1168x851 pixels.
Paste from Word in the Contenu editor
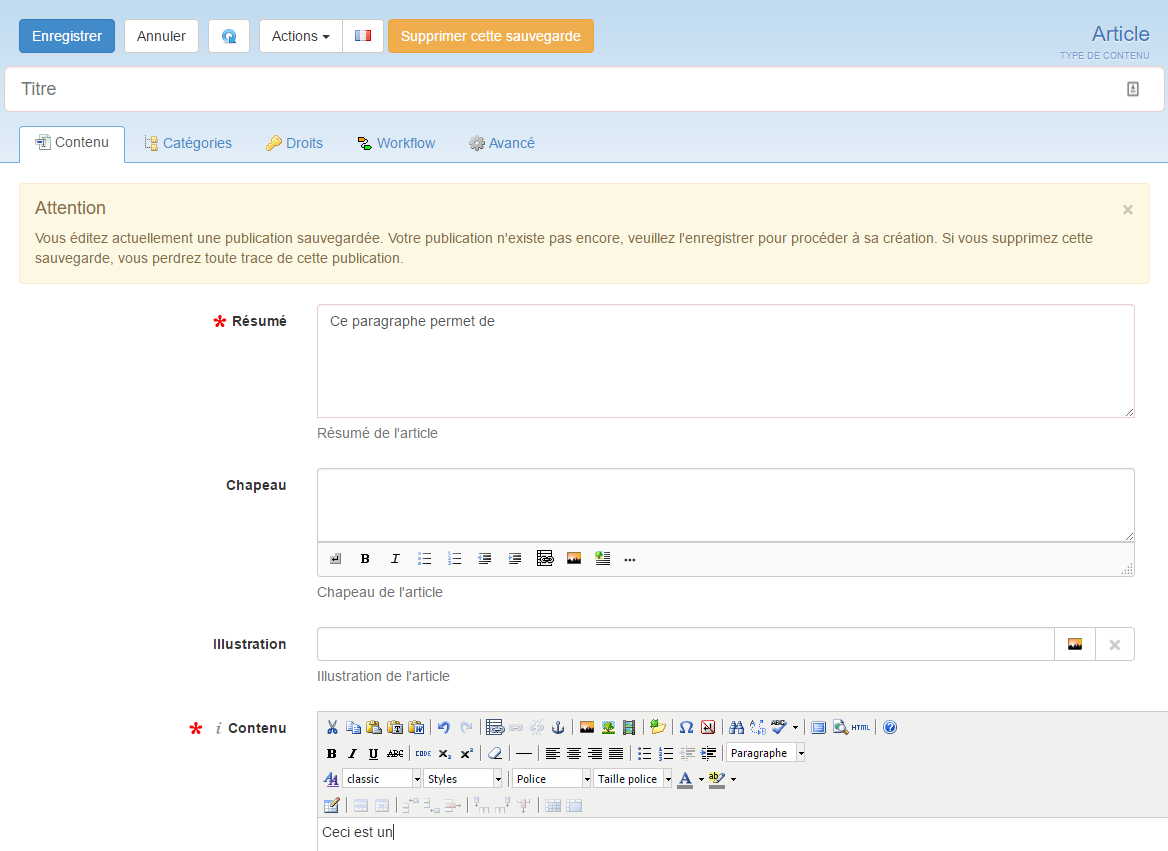pos(416,727)
